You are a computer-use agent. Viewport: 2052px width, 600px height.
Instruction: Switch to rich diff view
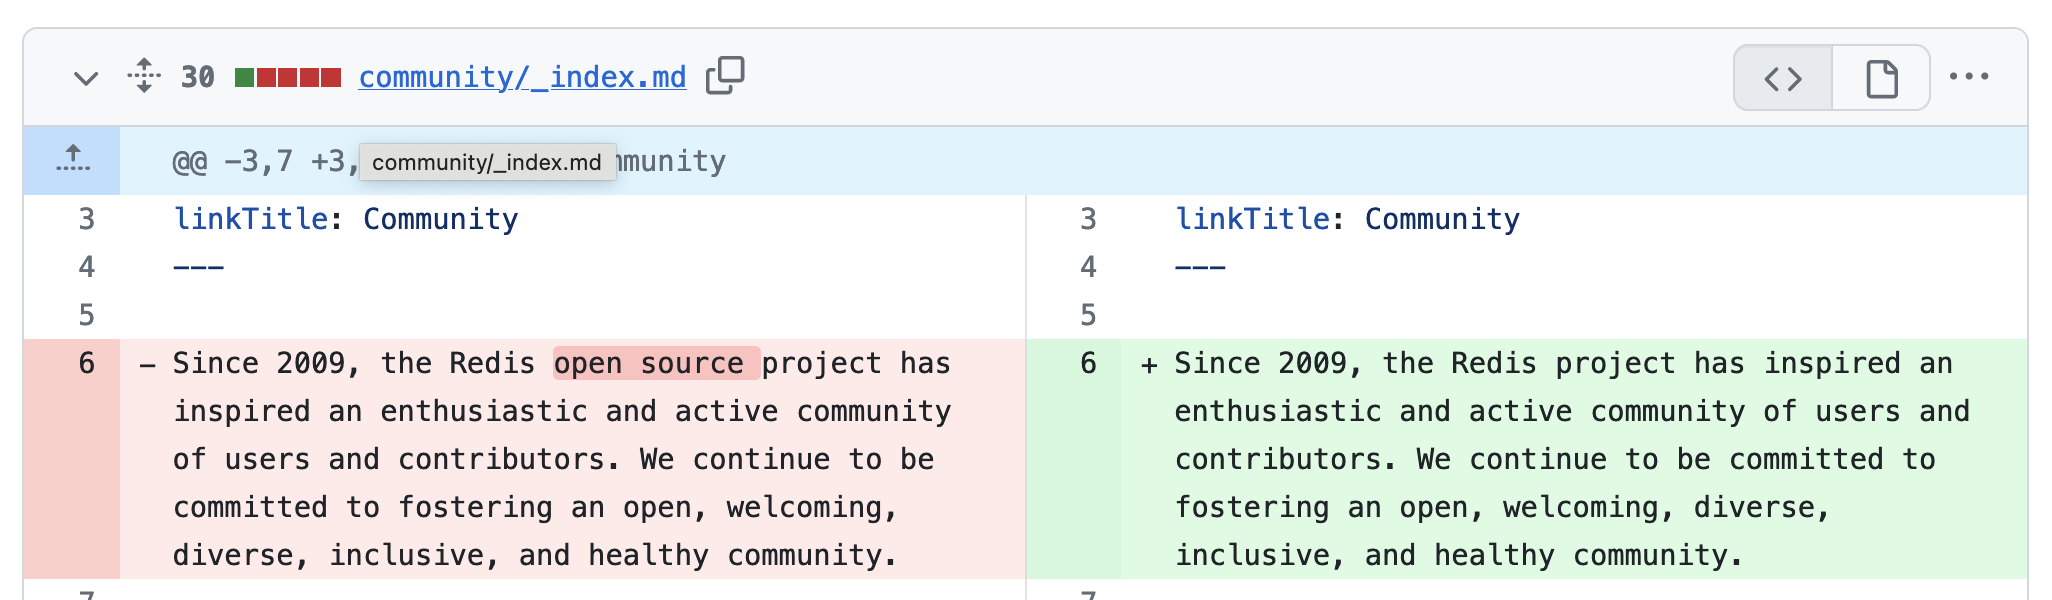tap(1881, 78)
